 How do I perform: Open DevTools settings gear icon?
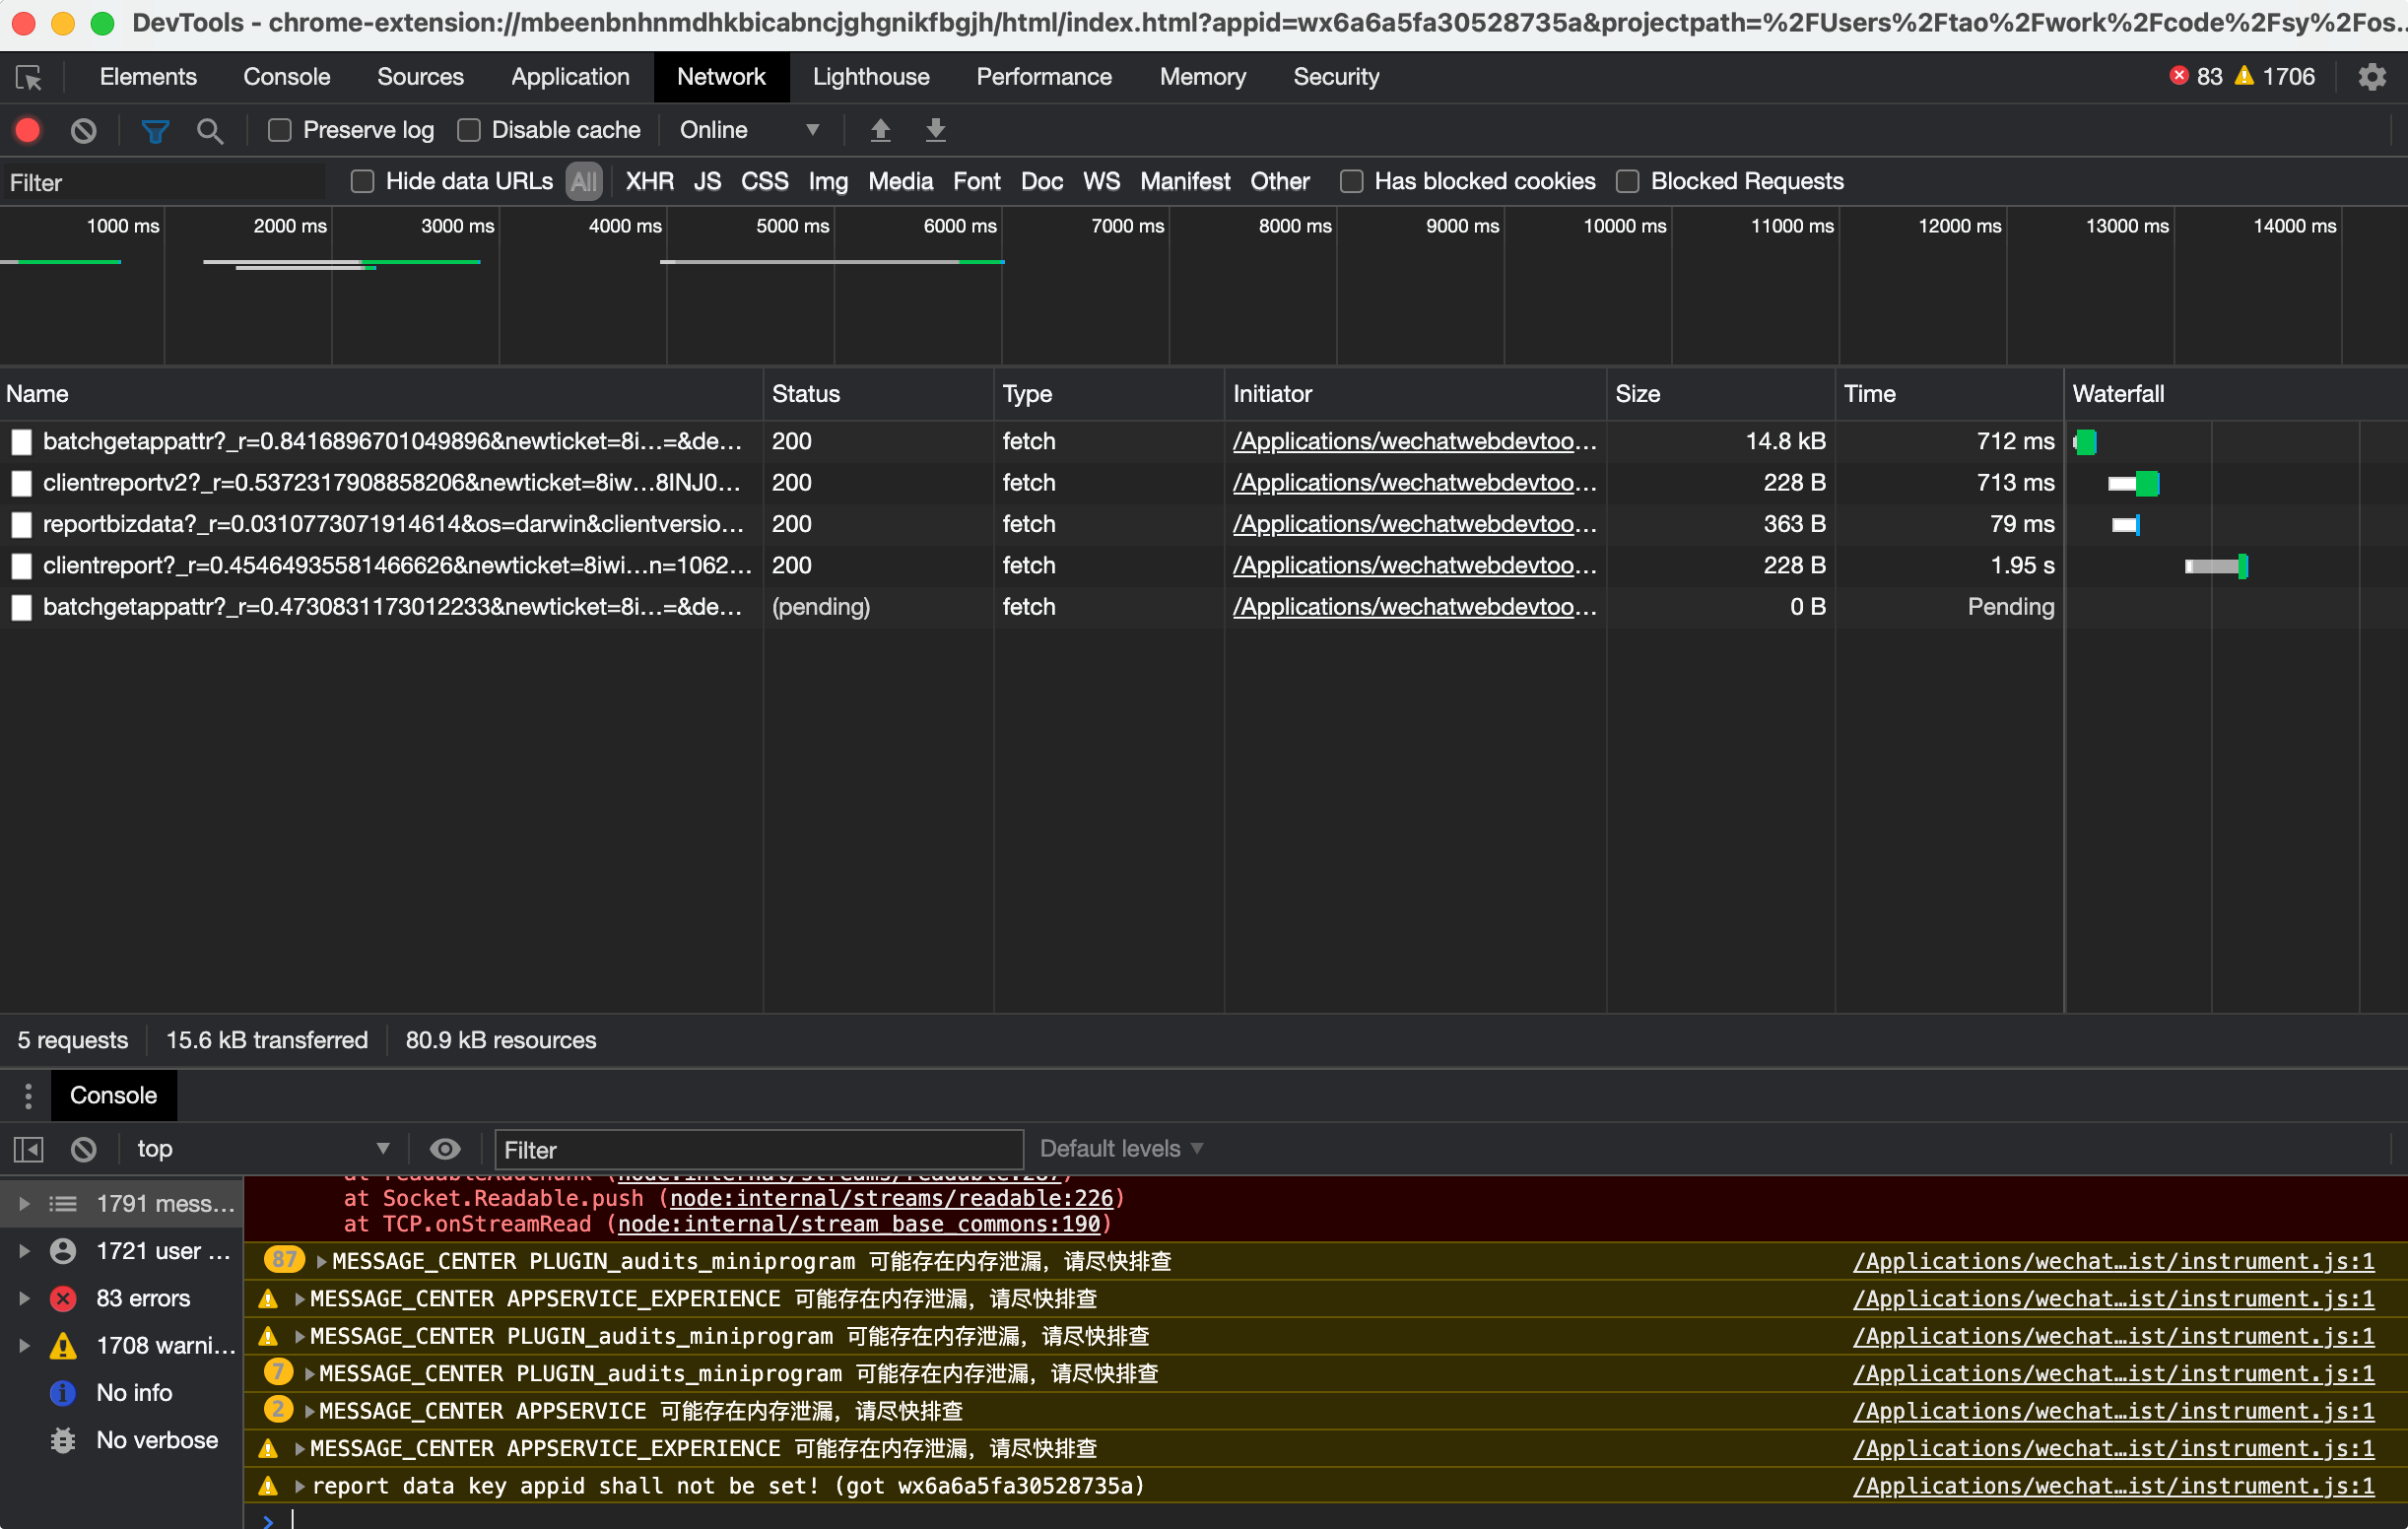pyautogui.click(x=2372, y=77)
